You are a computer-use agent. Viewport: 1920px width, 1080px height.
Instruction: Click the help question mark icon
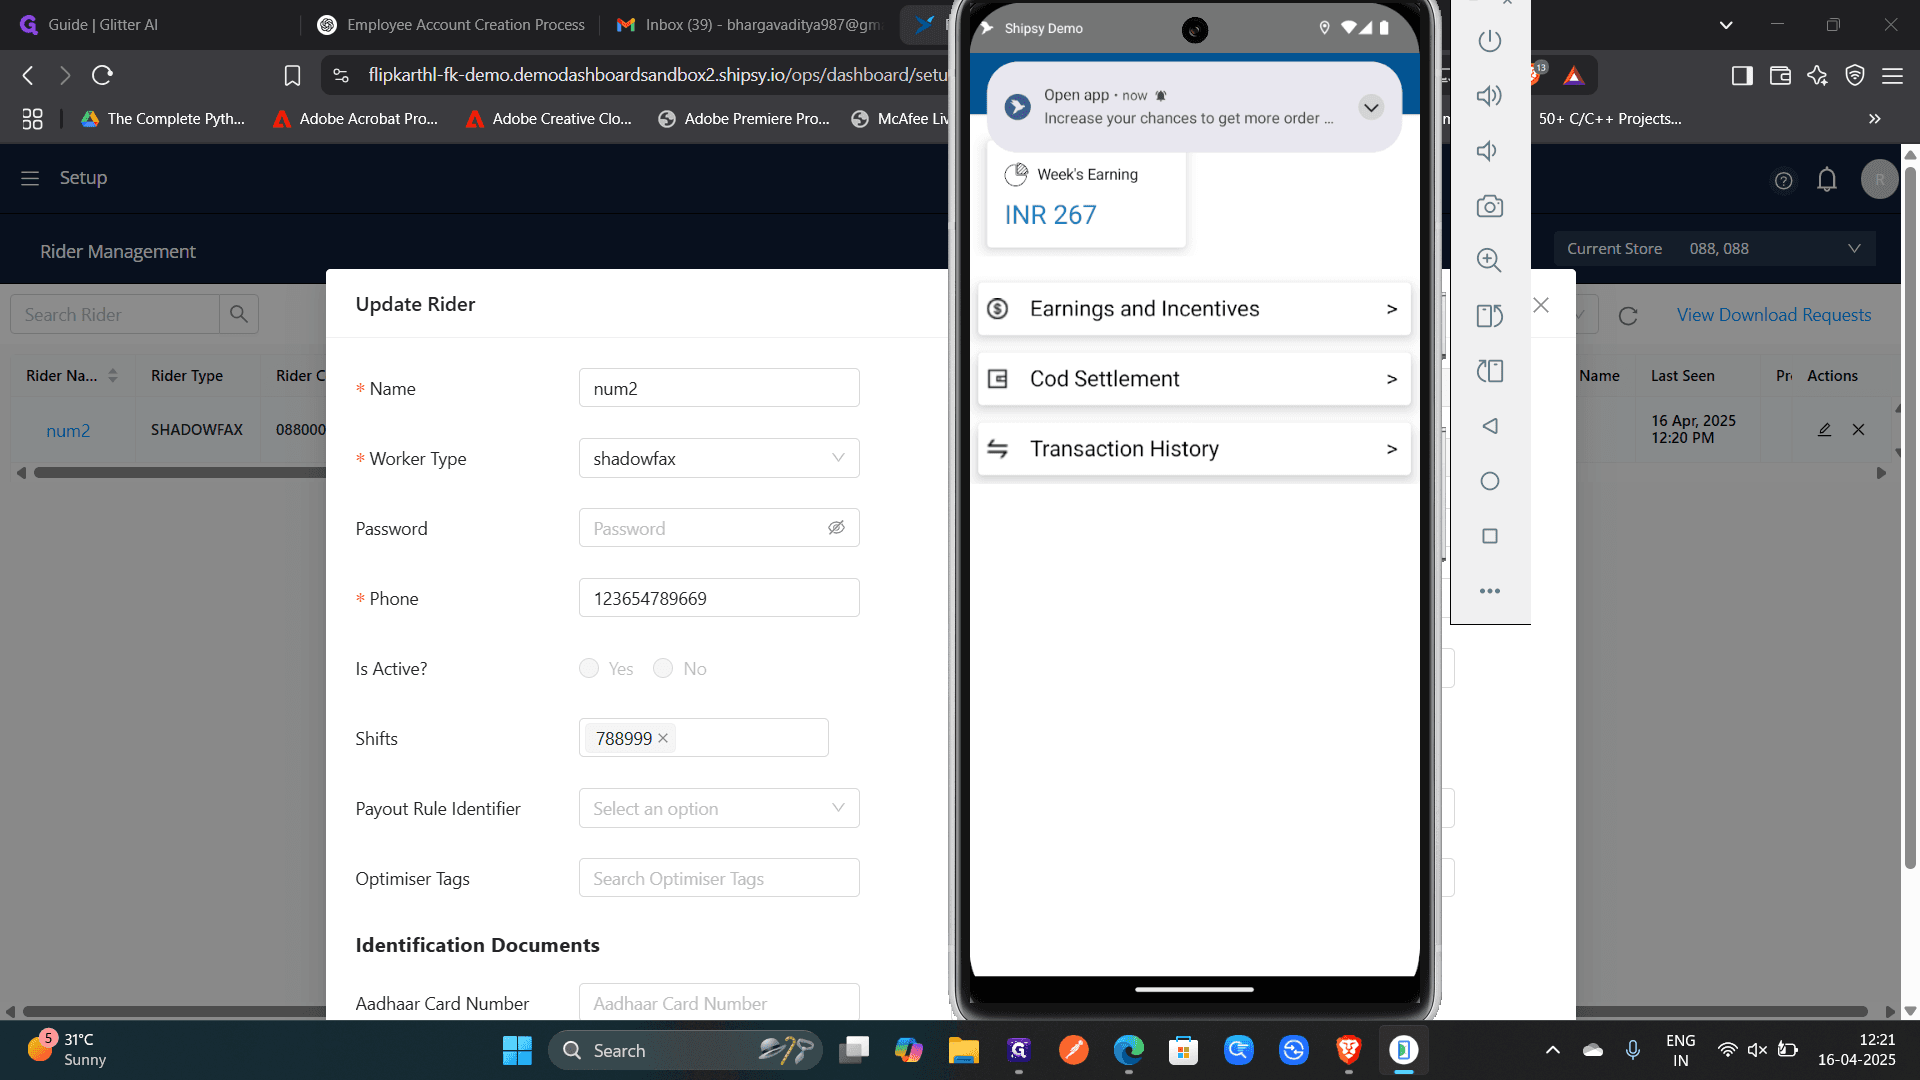coord(1783,181)
